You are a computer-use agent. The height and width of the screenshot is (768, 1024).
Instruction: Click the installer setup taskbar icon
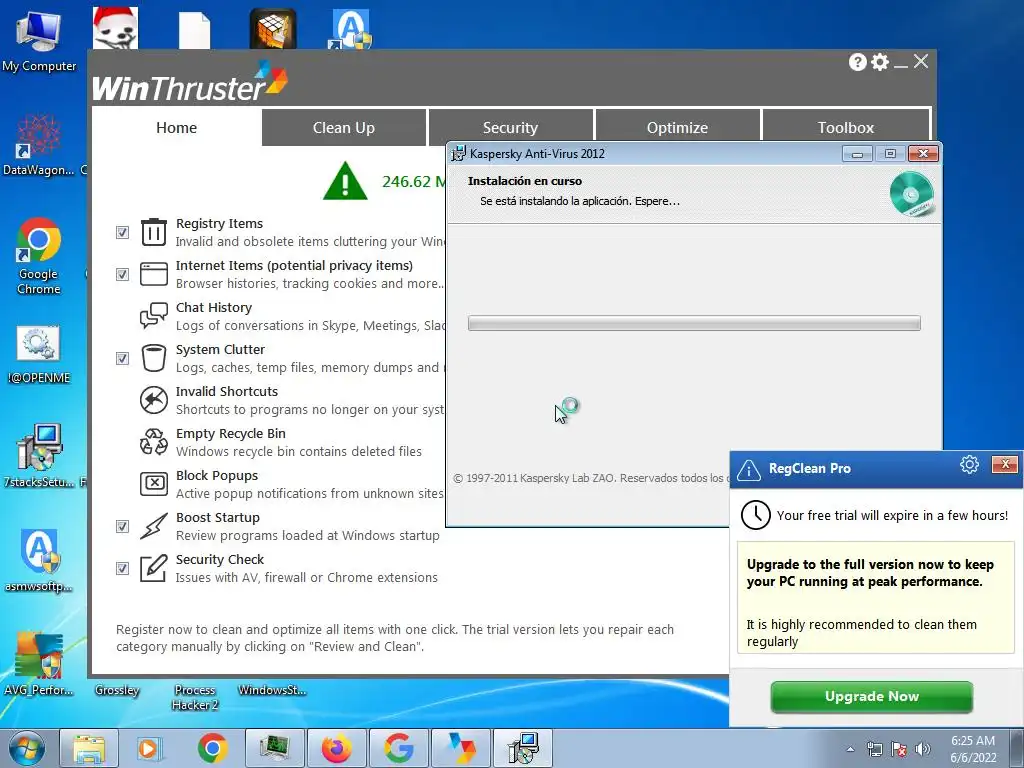(522, 748)
